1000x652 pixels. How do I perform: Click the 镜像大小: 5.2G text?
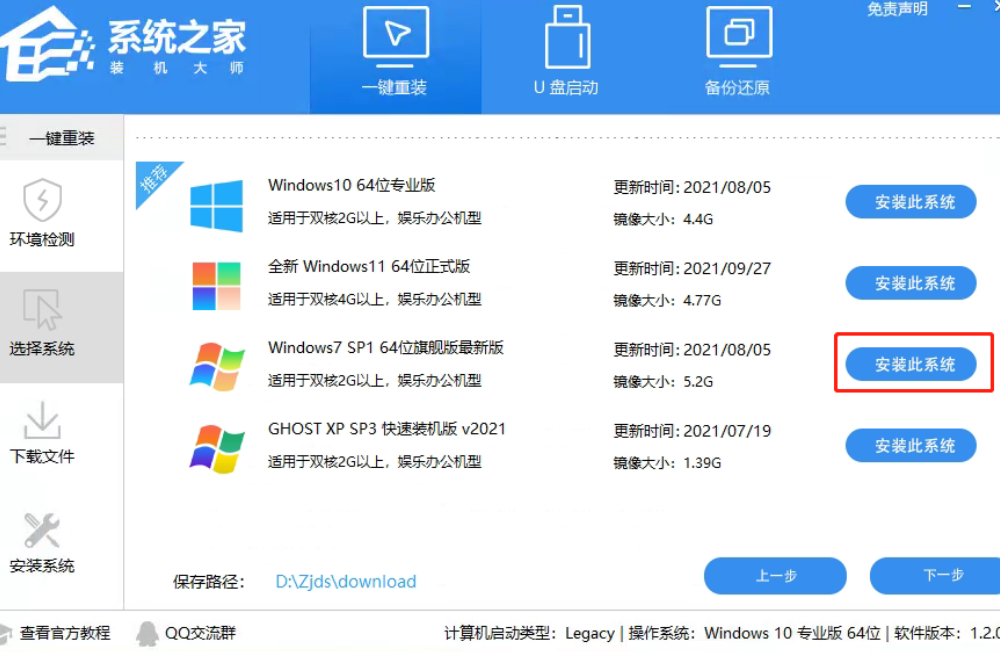tap(663, 382)
